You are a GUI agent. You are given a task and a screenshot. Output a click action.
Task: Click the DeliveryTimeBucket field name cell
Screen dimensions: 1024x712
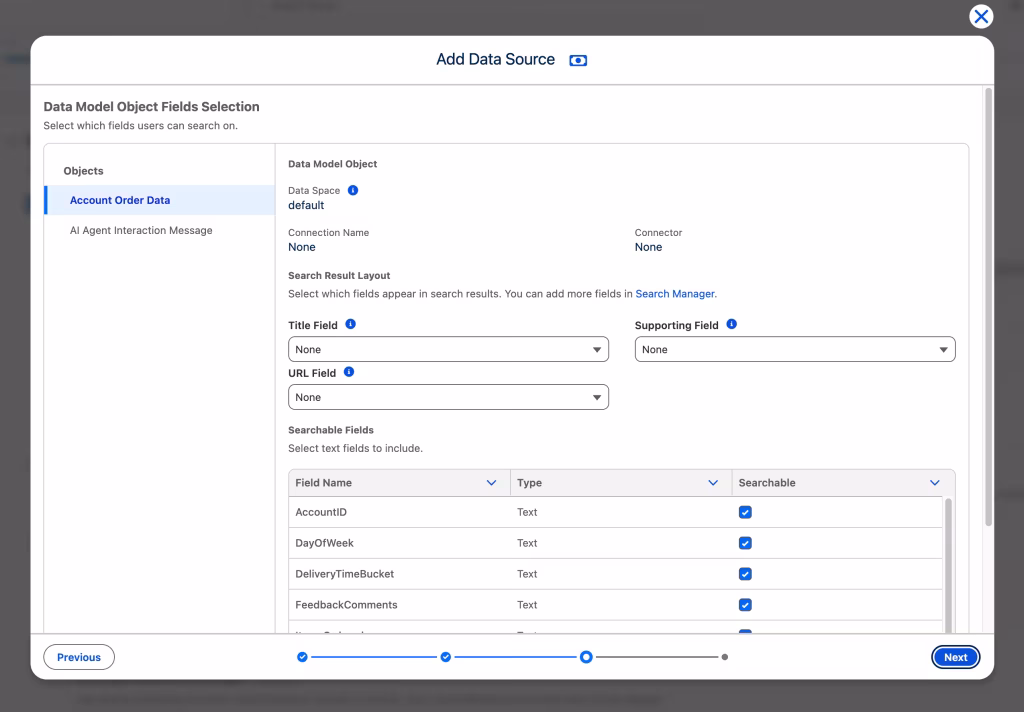[x=399, y=574]
